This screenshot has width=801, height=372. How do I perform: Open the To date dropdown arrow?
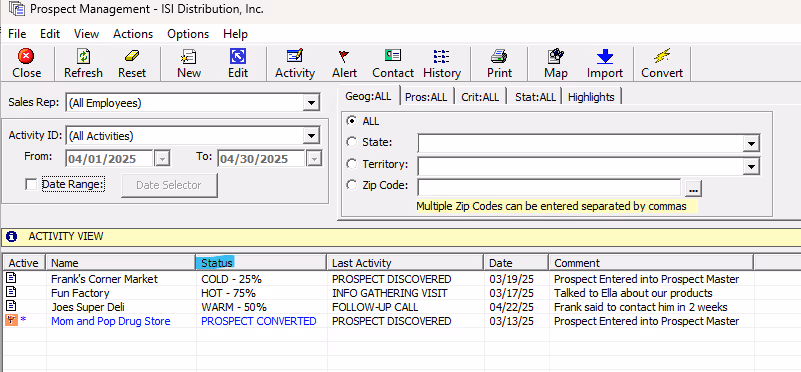pyautogui.click(x=314, y=159)
